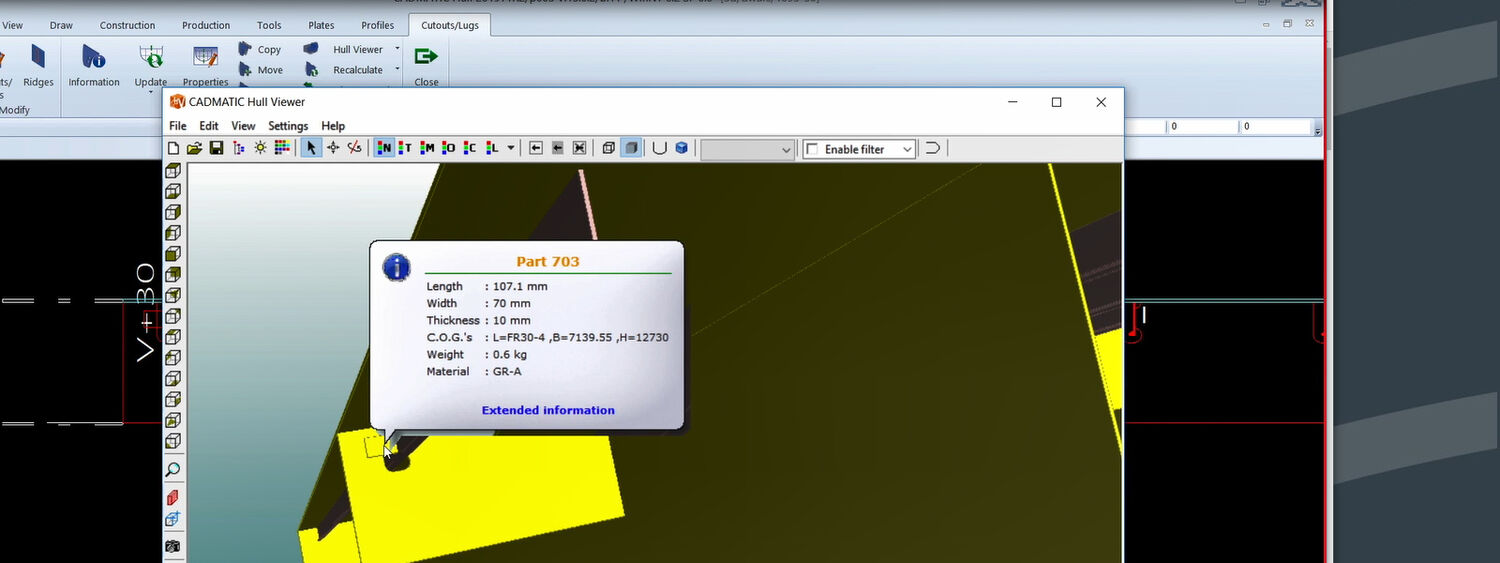
Task: Toggle the T color mode button
Action: click(x=405, y=148)
